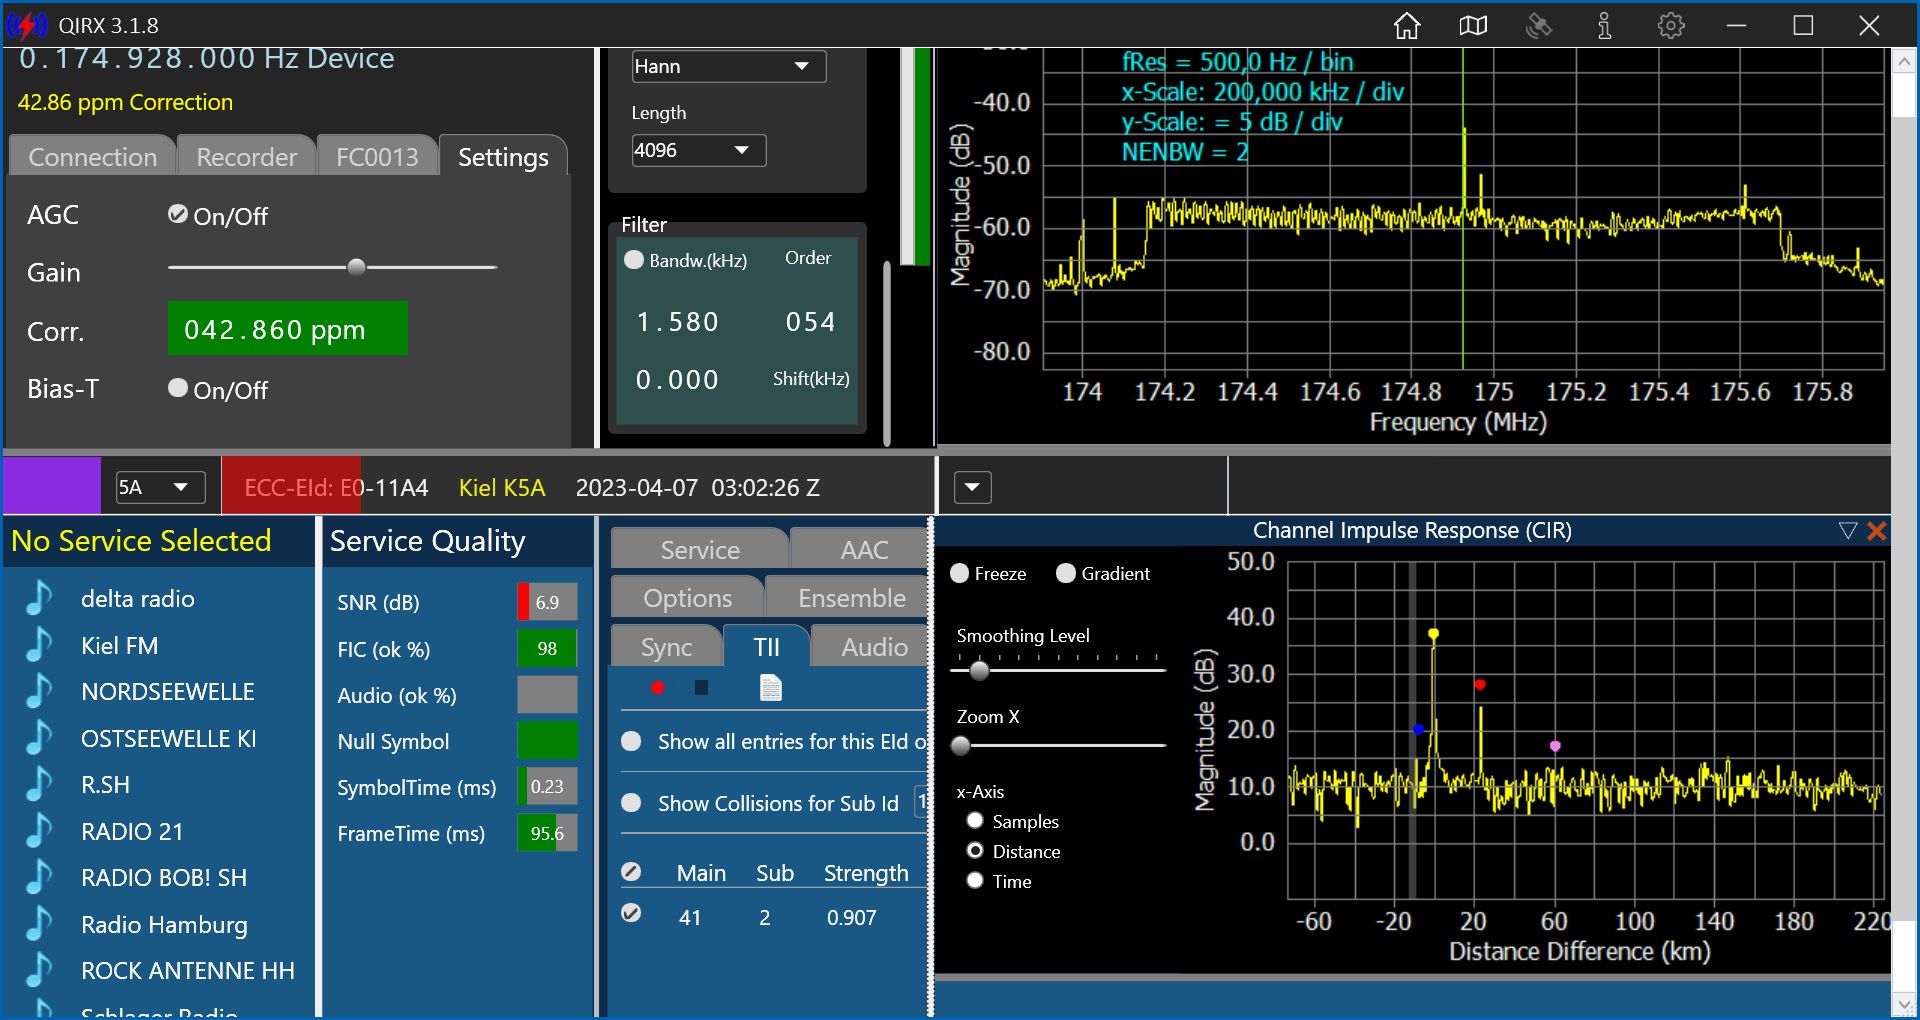Open the Hann window type dropdown
Image resolution: width=1920 pixels, height=1020 pixels.
point(729,67)
